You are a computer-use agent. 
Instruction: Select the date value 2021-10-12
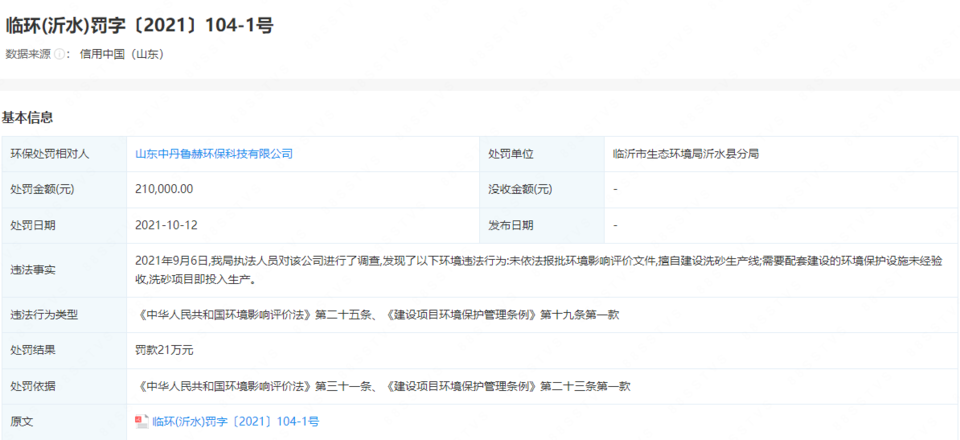pyautogui.click(x=167, y=225)
